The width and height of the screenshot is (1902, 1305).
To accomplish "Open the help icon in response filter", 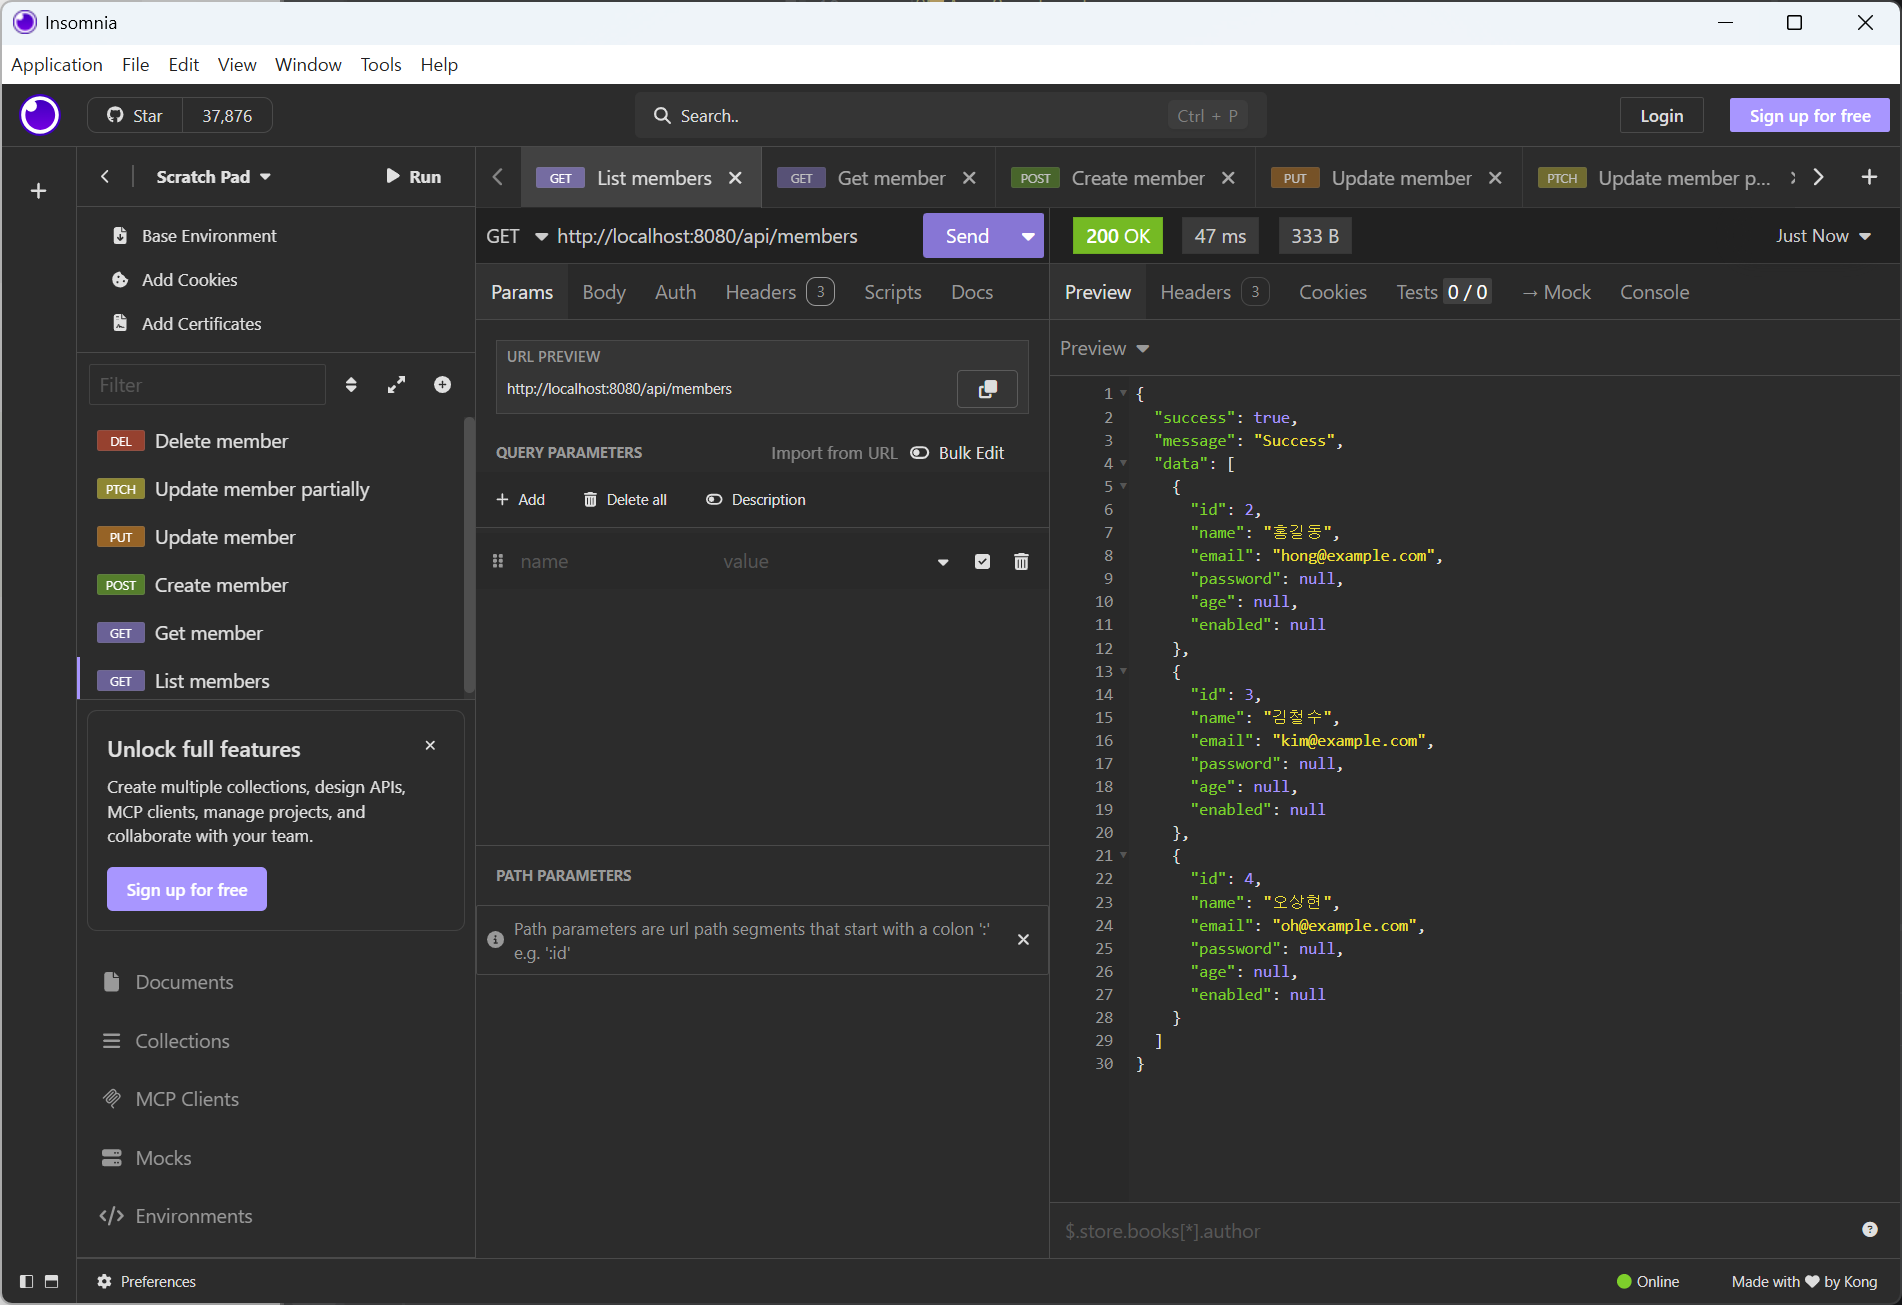I will click(x=1869, y=1230).
